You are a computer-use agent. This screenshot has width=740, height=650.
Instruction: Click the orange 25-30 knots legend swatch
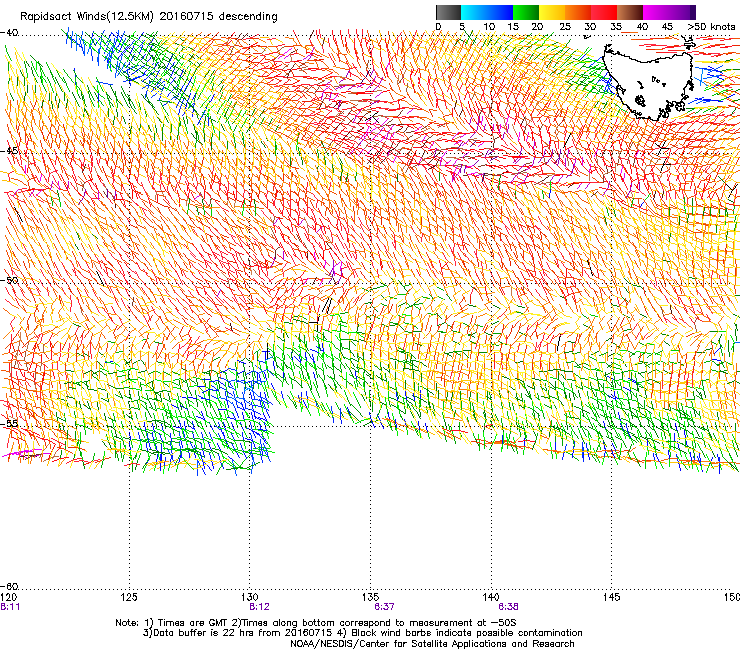pyautogui.click(x=578, y=12)
